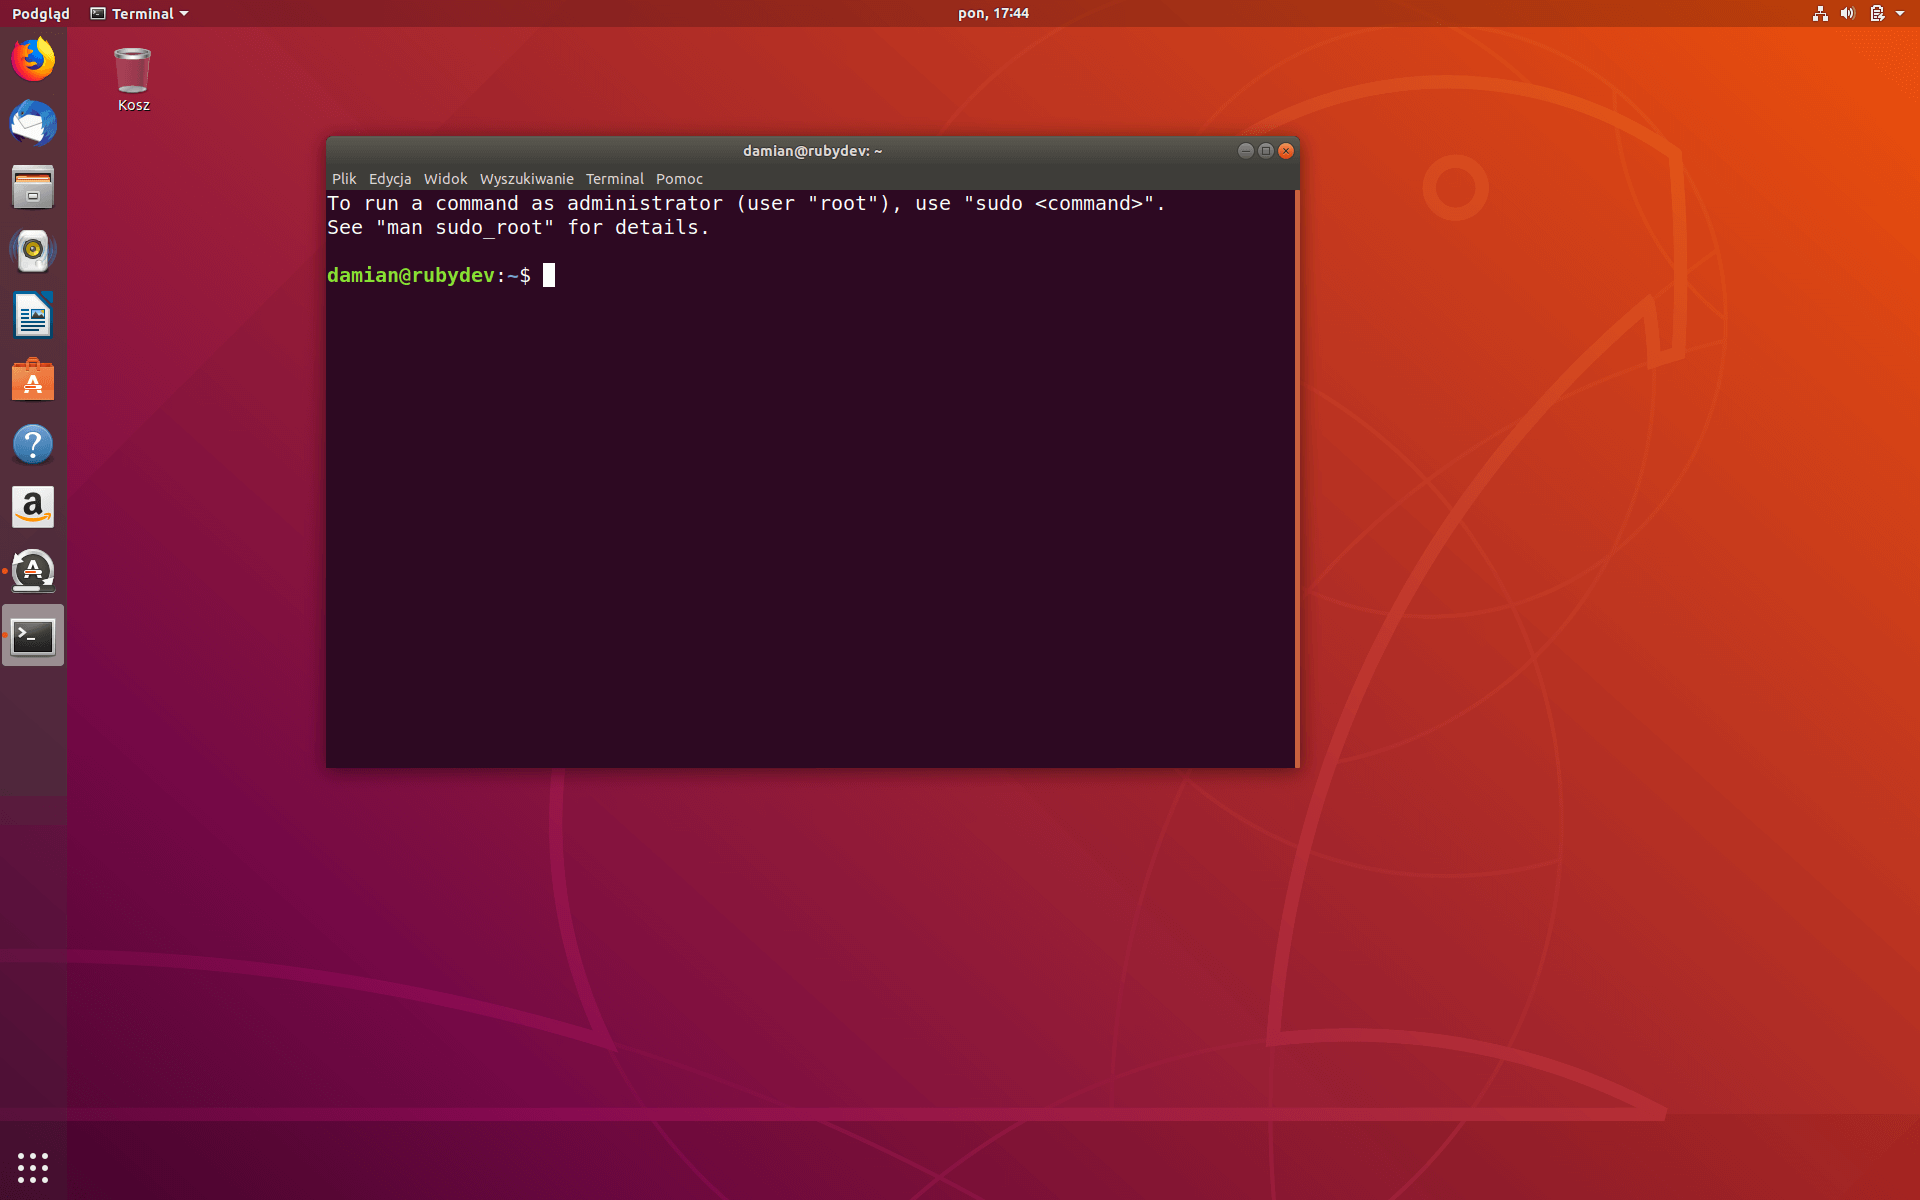This screenshot has height=1200, width=1920.
Task: Open LibreOffice Writer from the dock
Action: [33, 316]
